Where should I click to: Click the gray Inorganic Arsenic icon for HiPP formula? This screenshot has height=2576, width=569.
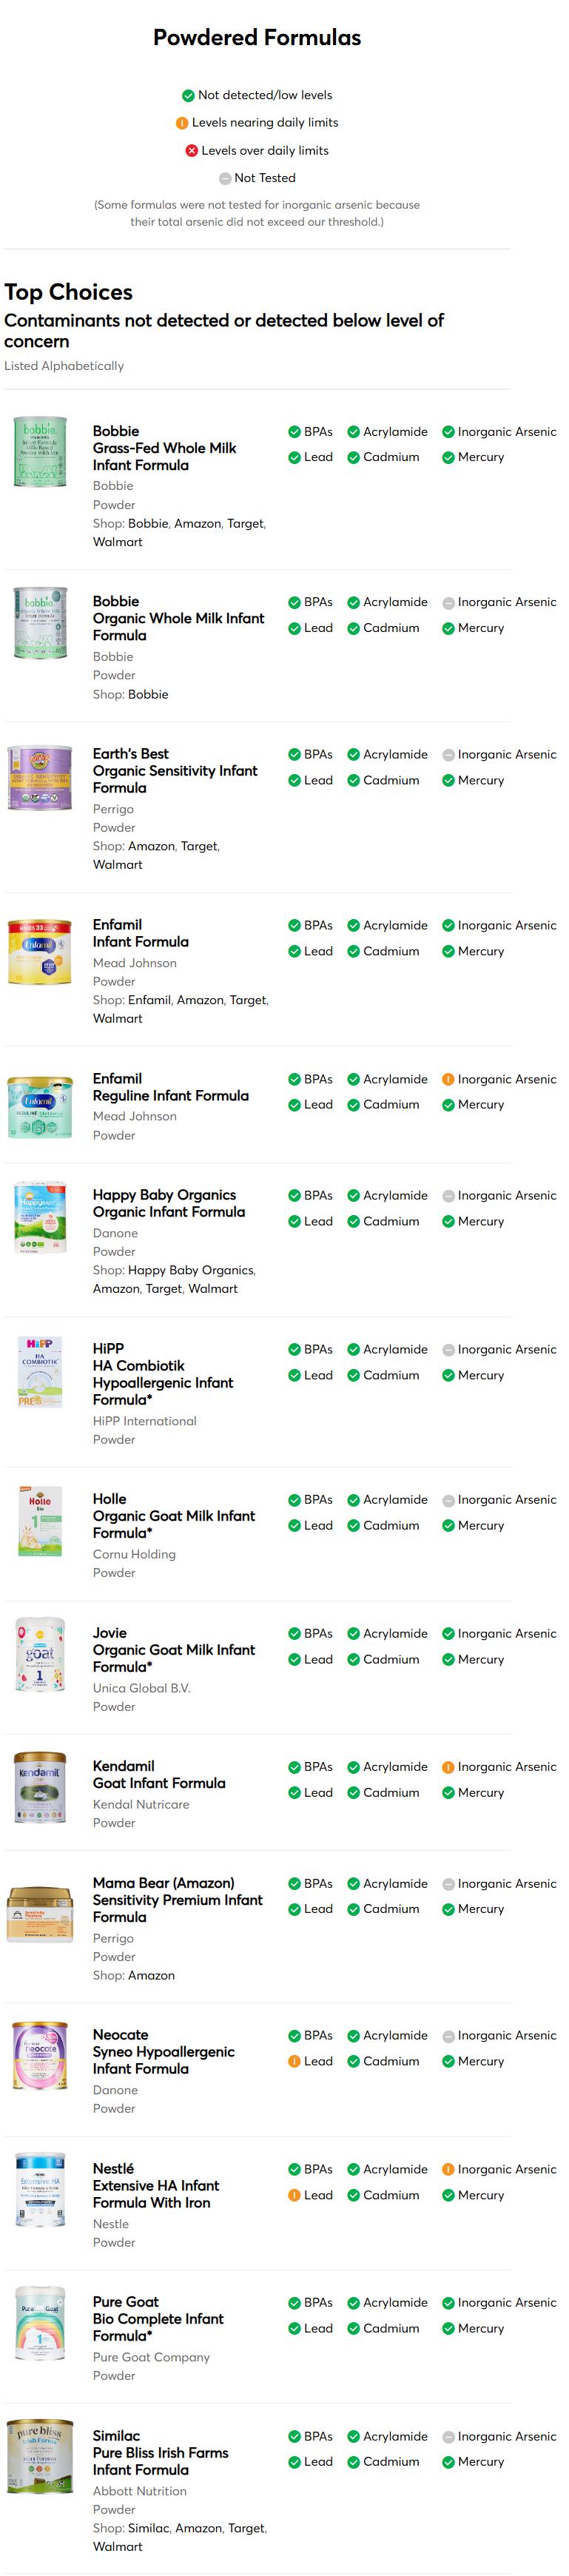click(448, 1350)
